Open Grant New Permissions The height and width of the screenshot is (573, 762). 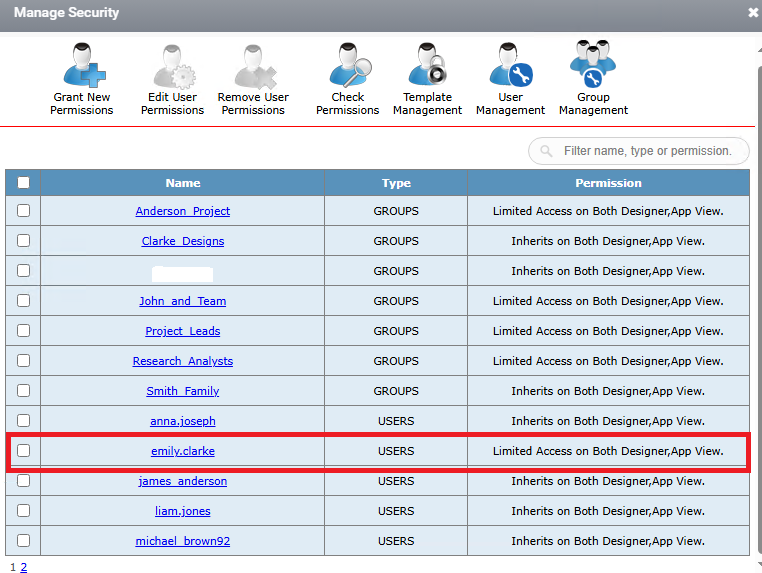tap(82, 79)
